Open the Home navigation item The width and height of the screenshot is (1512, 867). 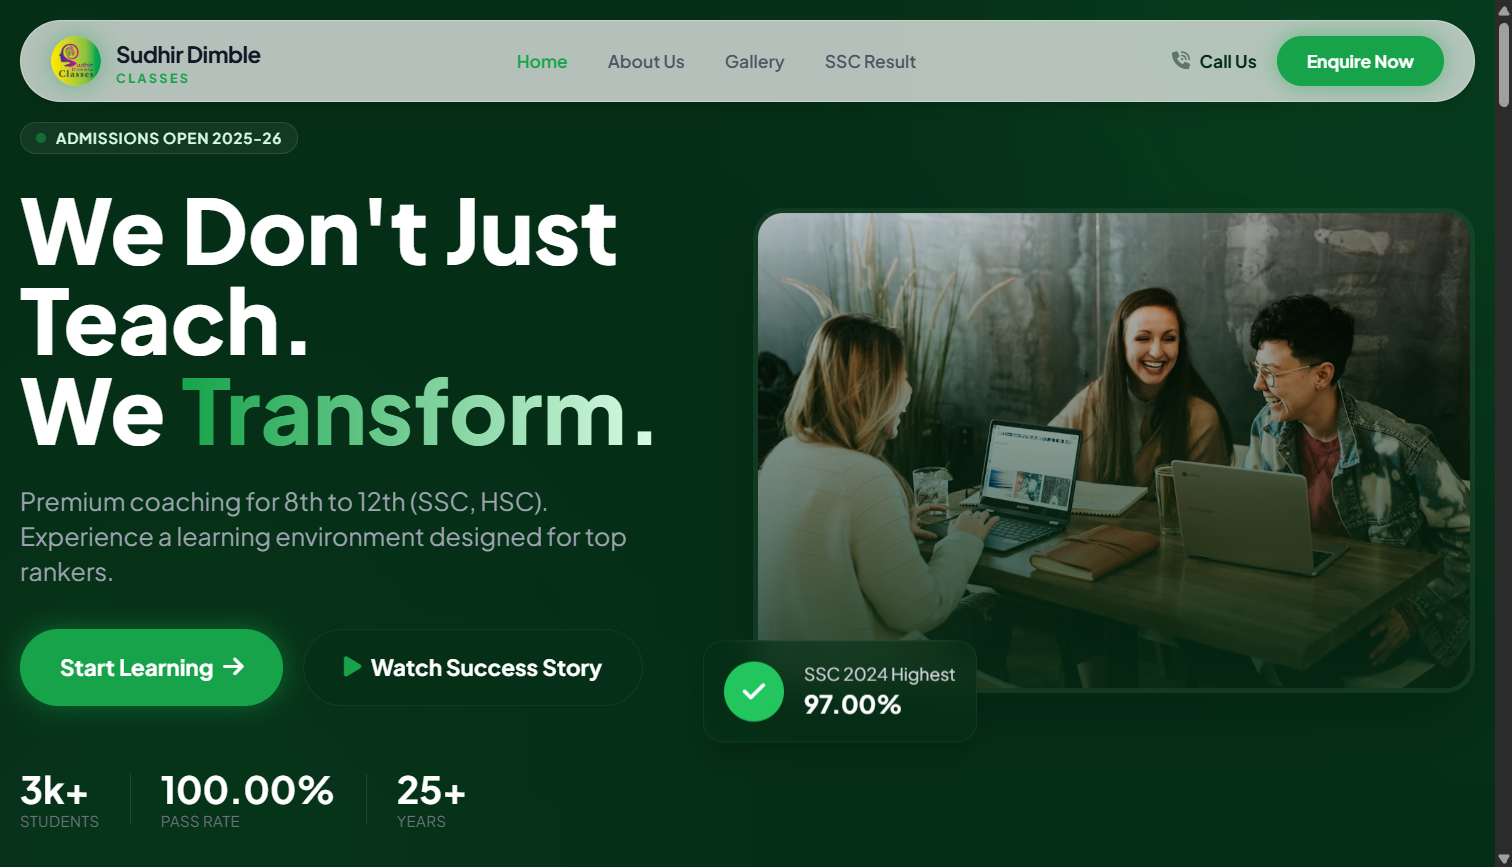tap(542, 62)
